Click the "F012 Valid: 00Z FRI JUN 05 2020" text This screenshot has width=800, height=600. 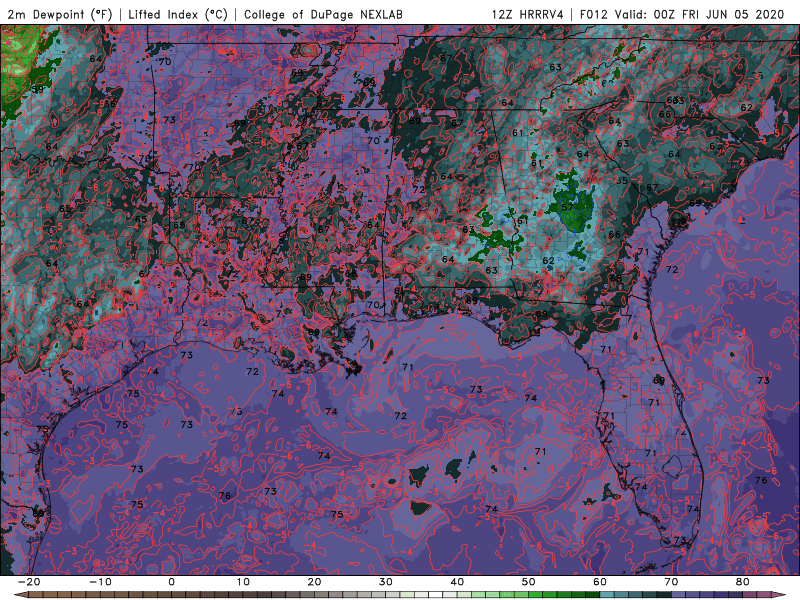(x=682, y=14)
